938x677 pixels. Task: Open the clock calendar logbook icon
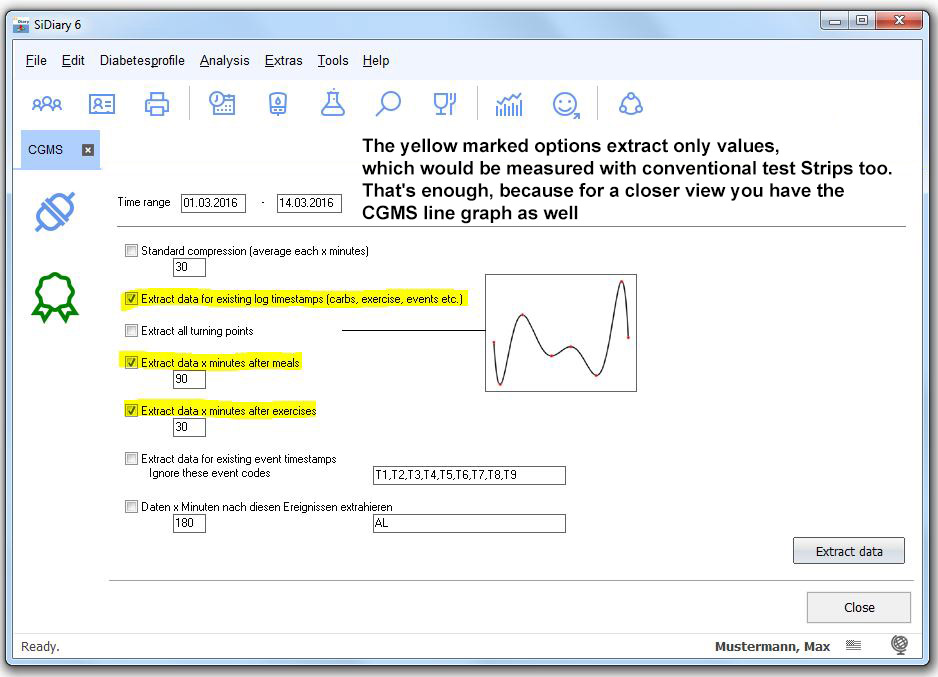pos(222,104)
